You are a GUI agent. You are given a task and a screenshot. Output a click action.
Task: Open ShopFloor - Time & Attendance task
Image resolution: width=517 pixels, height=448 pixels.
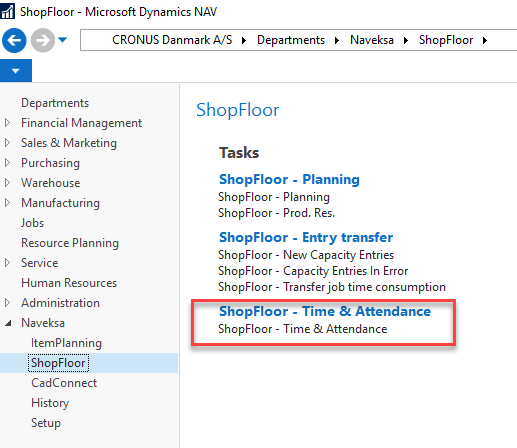302,329
